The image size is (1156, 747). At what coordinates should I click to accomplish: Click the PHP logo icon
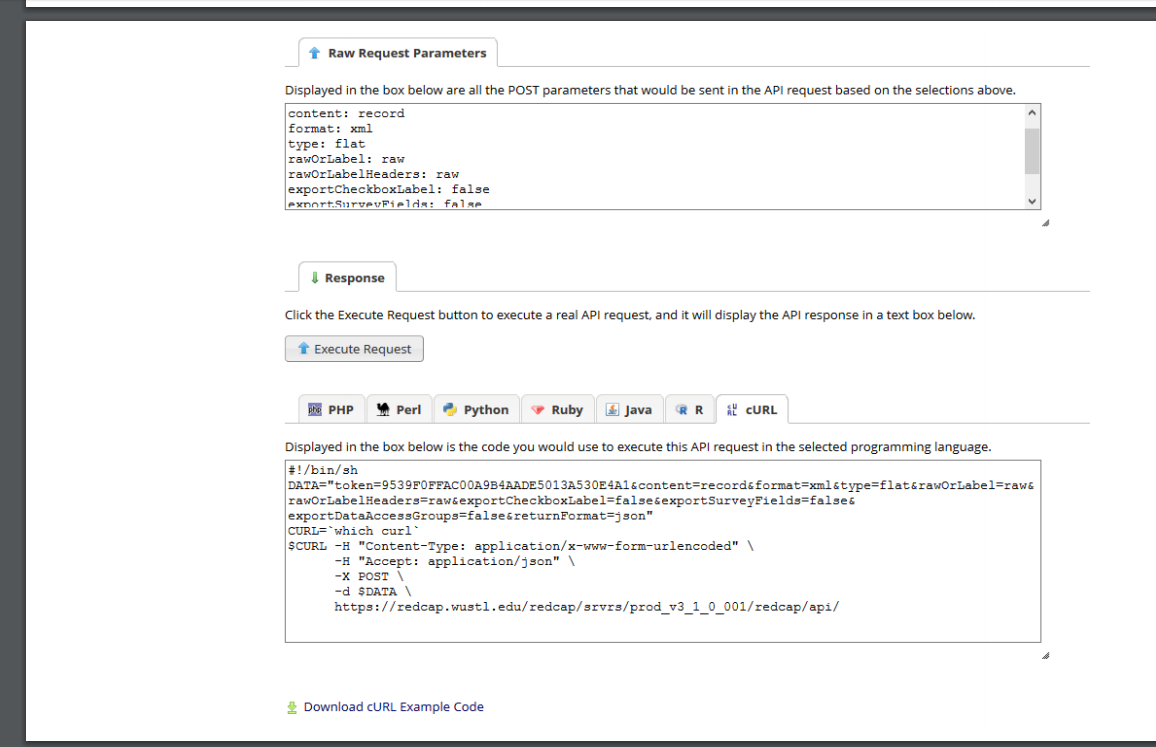[313, 408]
